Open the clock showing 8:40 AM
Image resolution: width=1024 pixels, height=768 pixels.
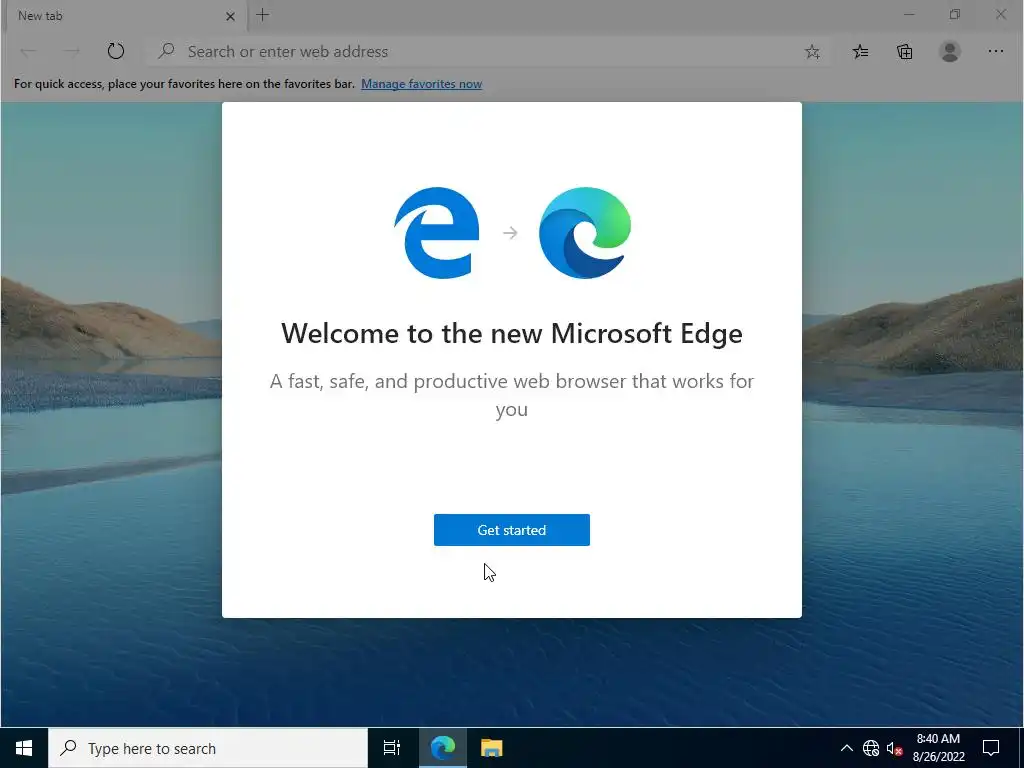pos(938,748)
